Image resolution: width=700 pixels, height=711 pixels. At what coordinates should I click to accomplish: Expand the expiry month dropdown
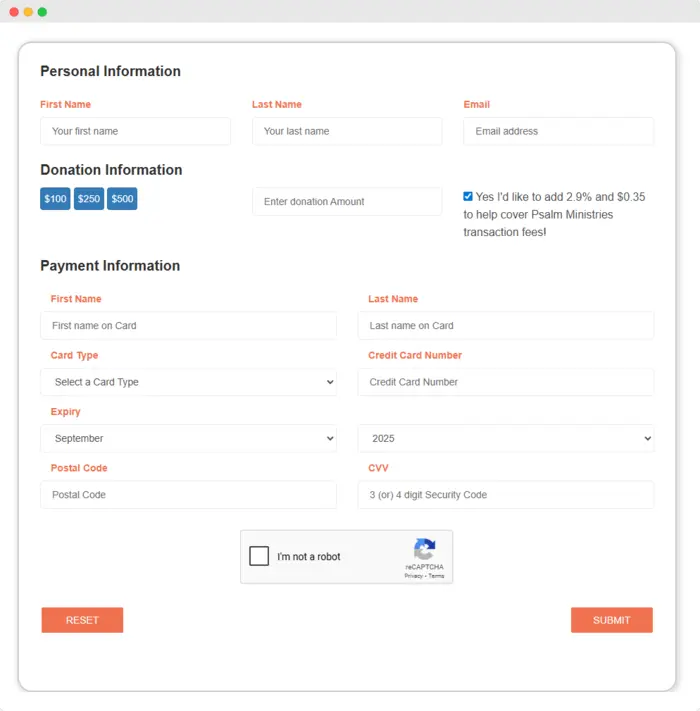tap(189, 438)
